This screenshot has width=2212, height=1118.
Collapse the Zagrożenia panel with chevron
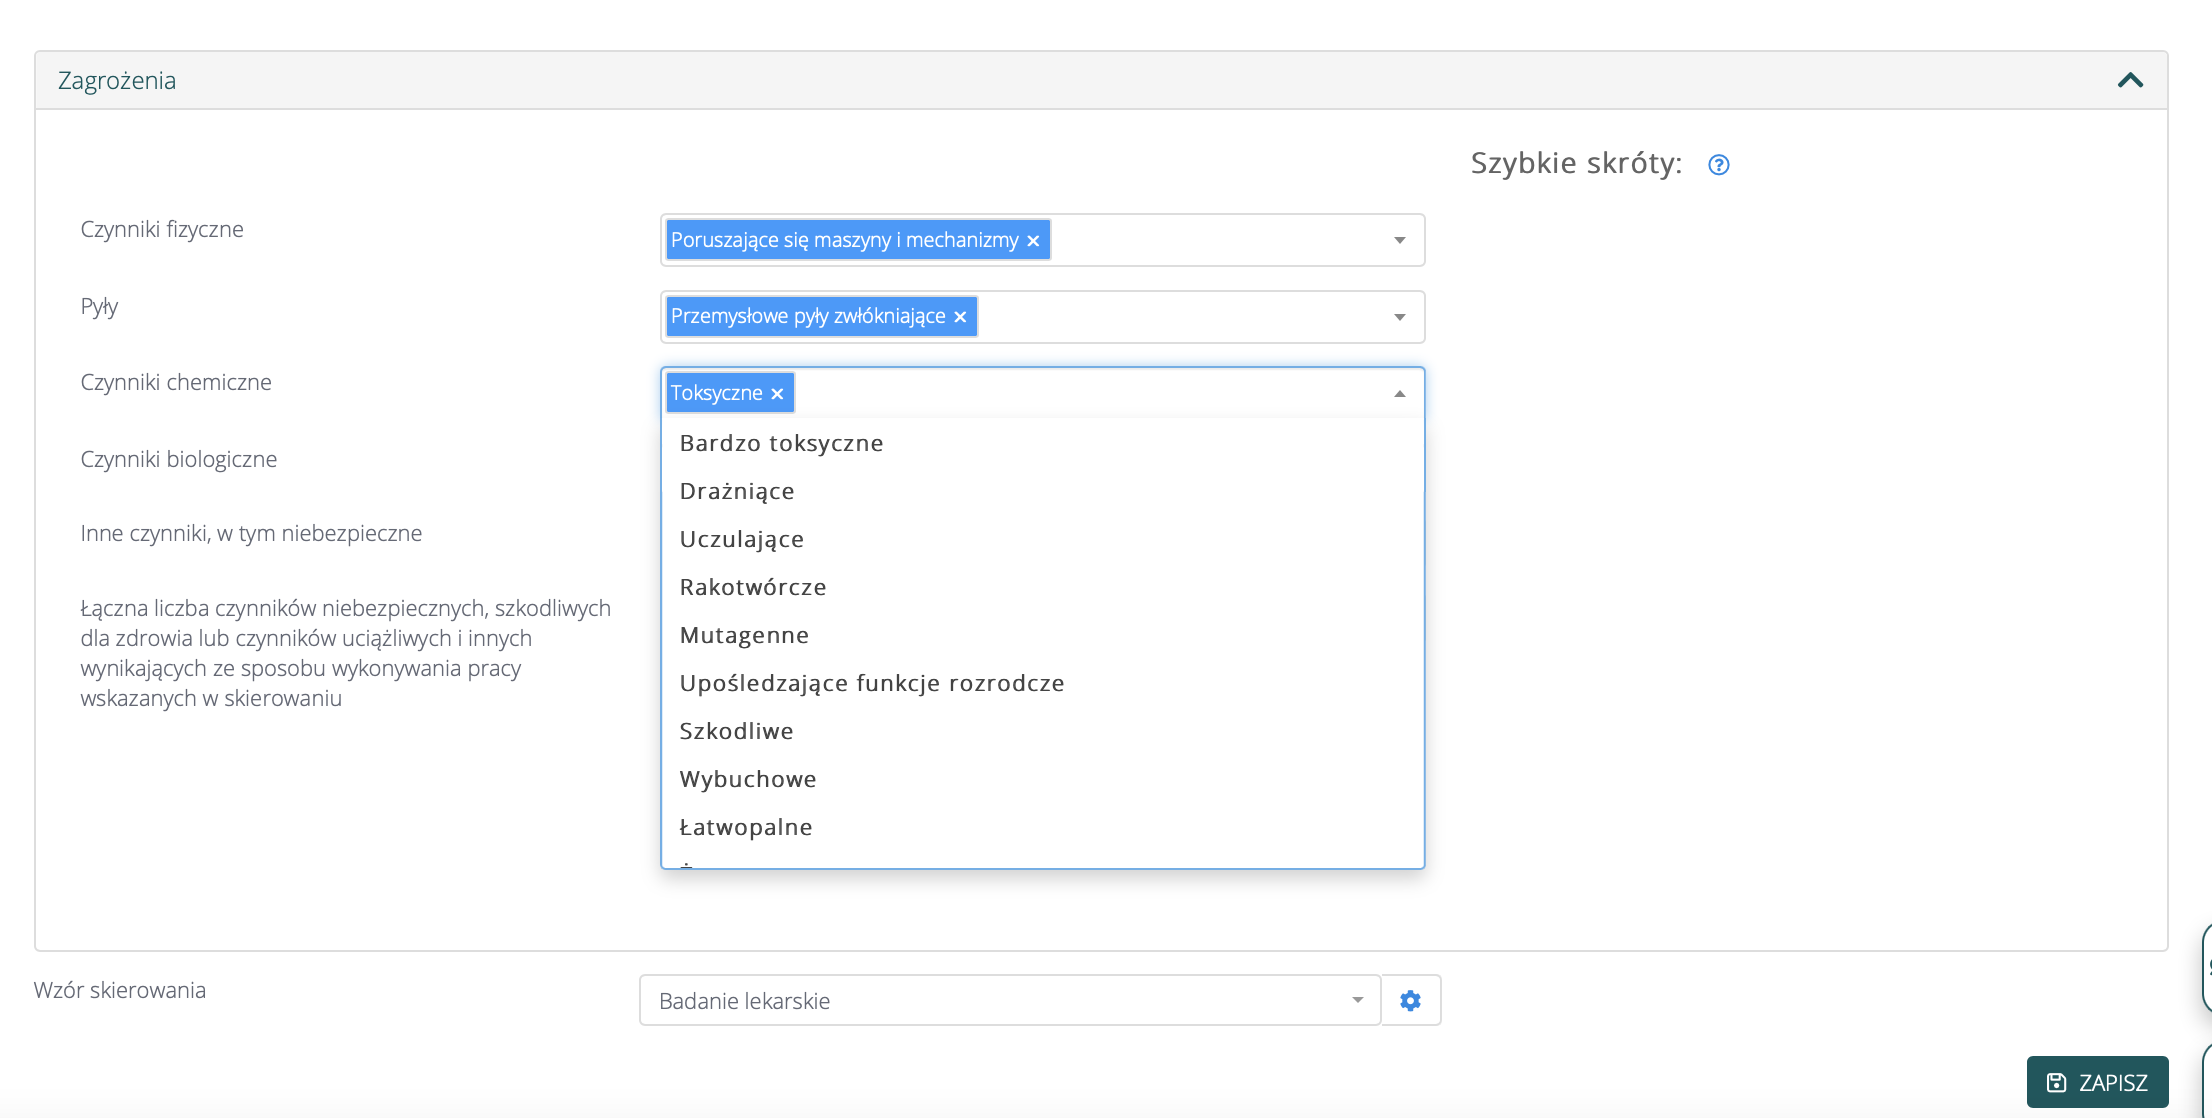(x=2130, y=80)
